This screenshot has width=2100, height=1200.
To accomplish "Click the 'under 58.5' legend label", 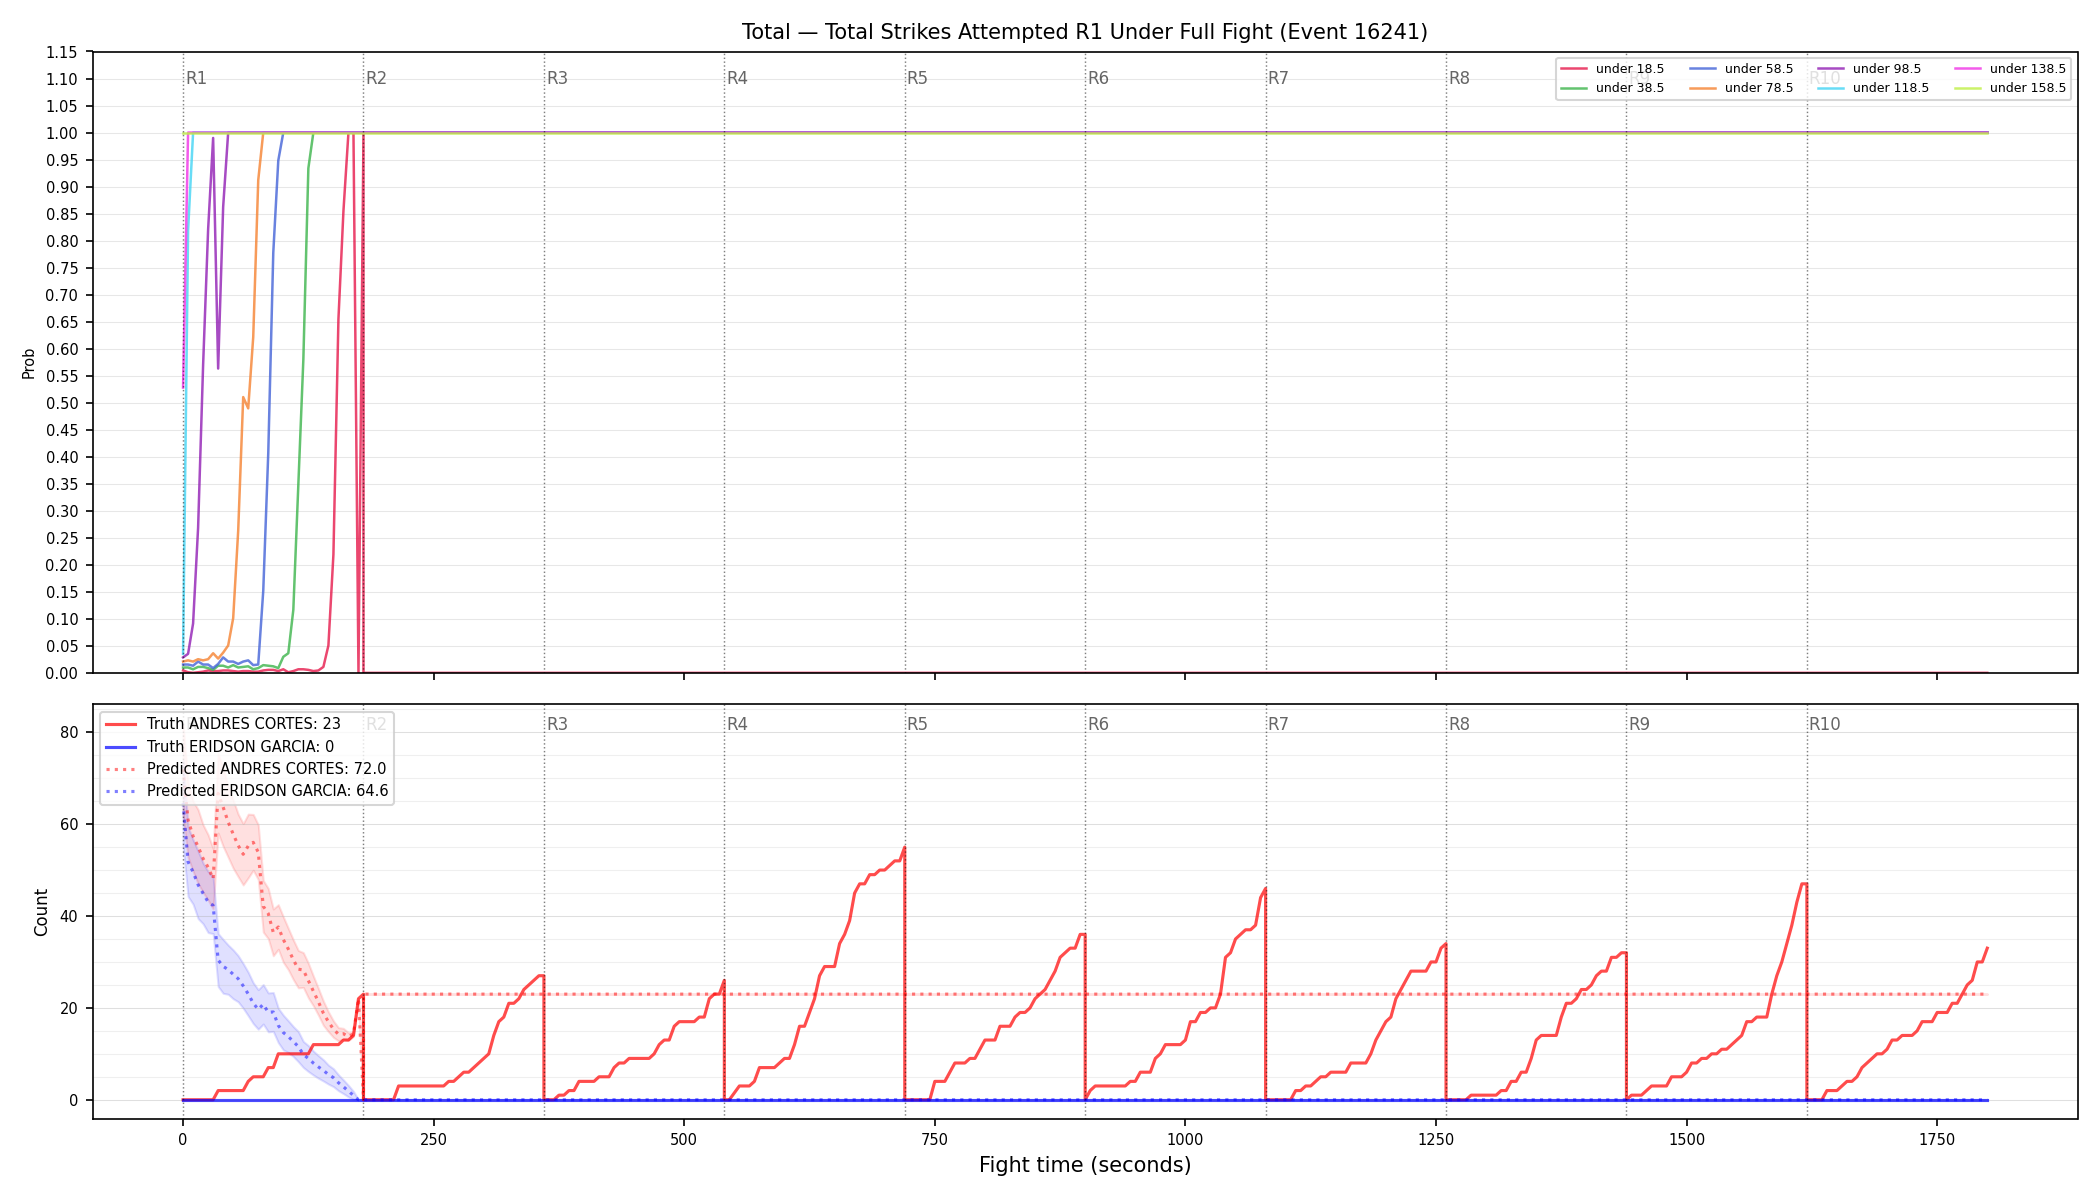I will click(1759, 69).
